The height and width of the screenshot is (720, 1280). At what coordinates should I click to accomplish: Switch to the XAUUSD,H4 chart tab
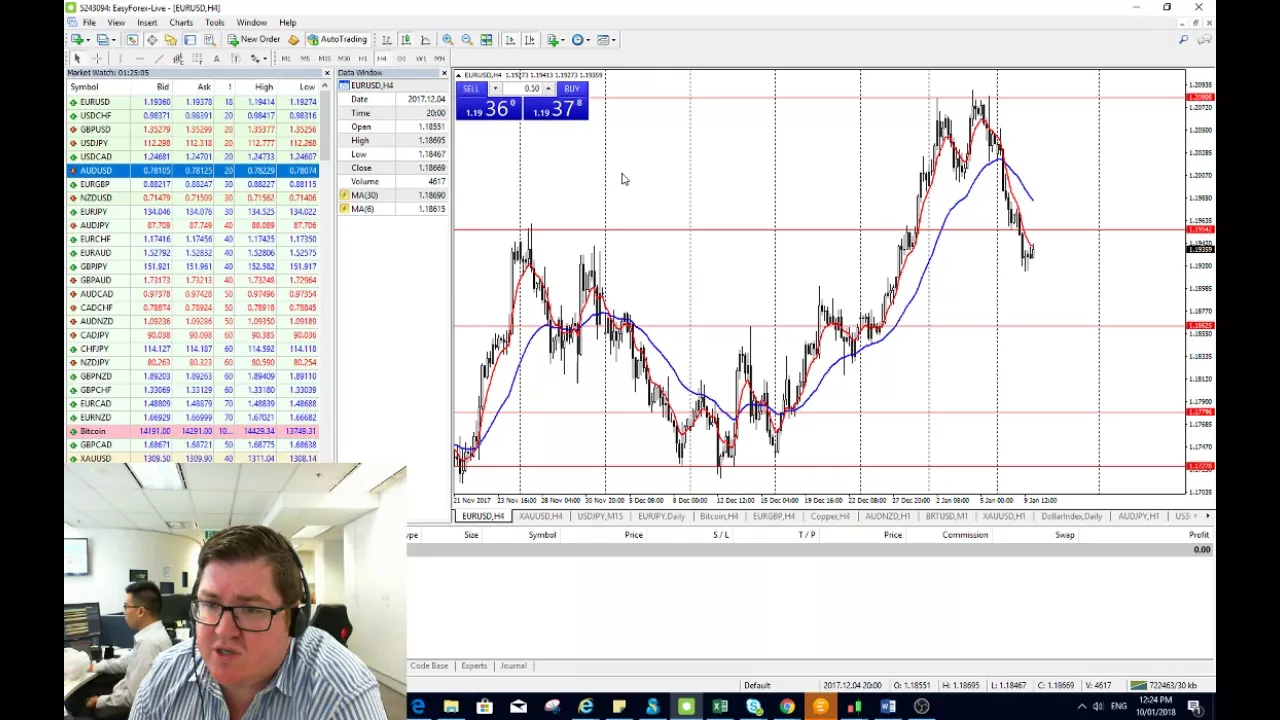[540, 516]
